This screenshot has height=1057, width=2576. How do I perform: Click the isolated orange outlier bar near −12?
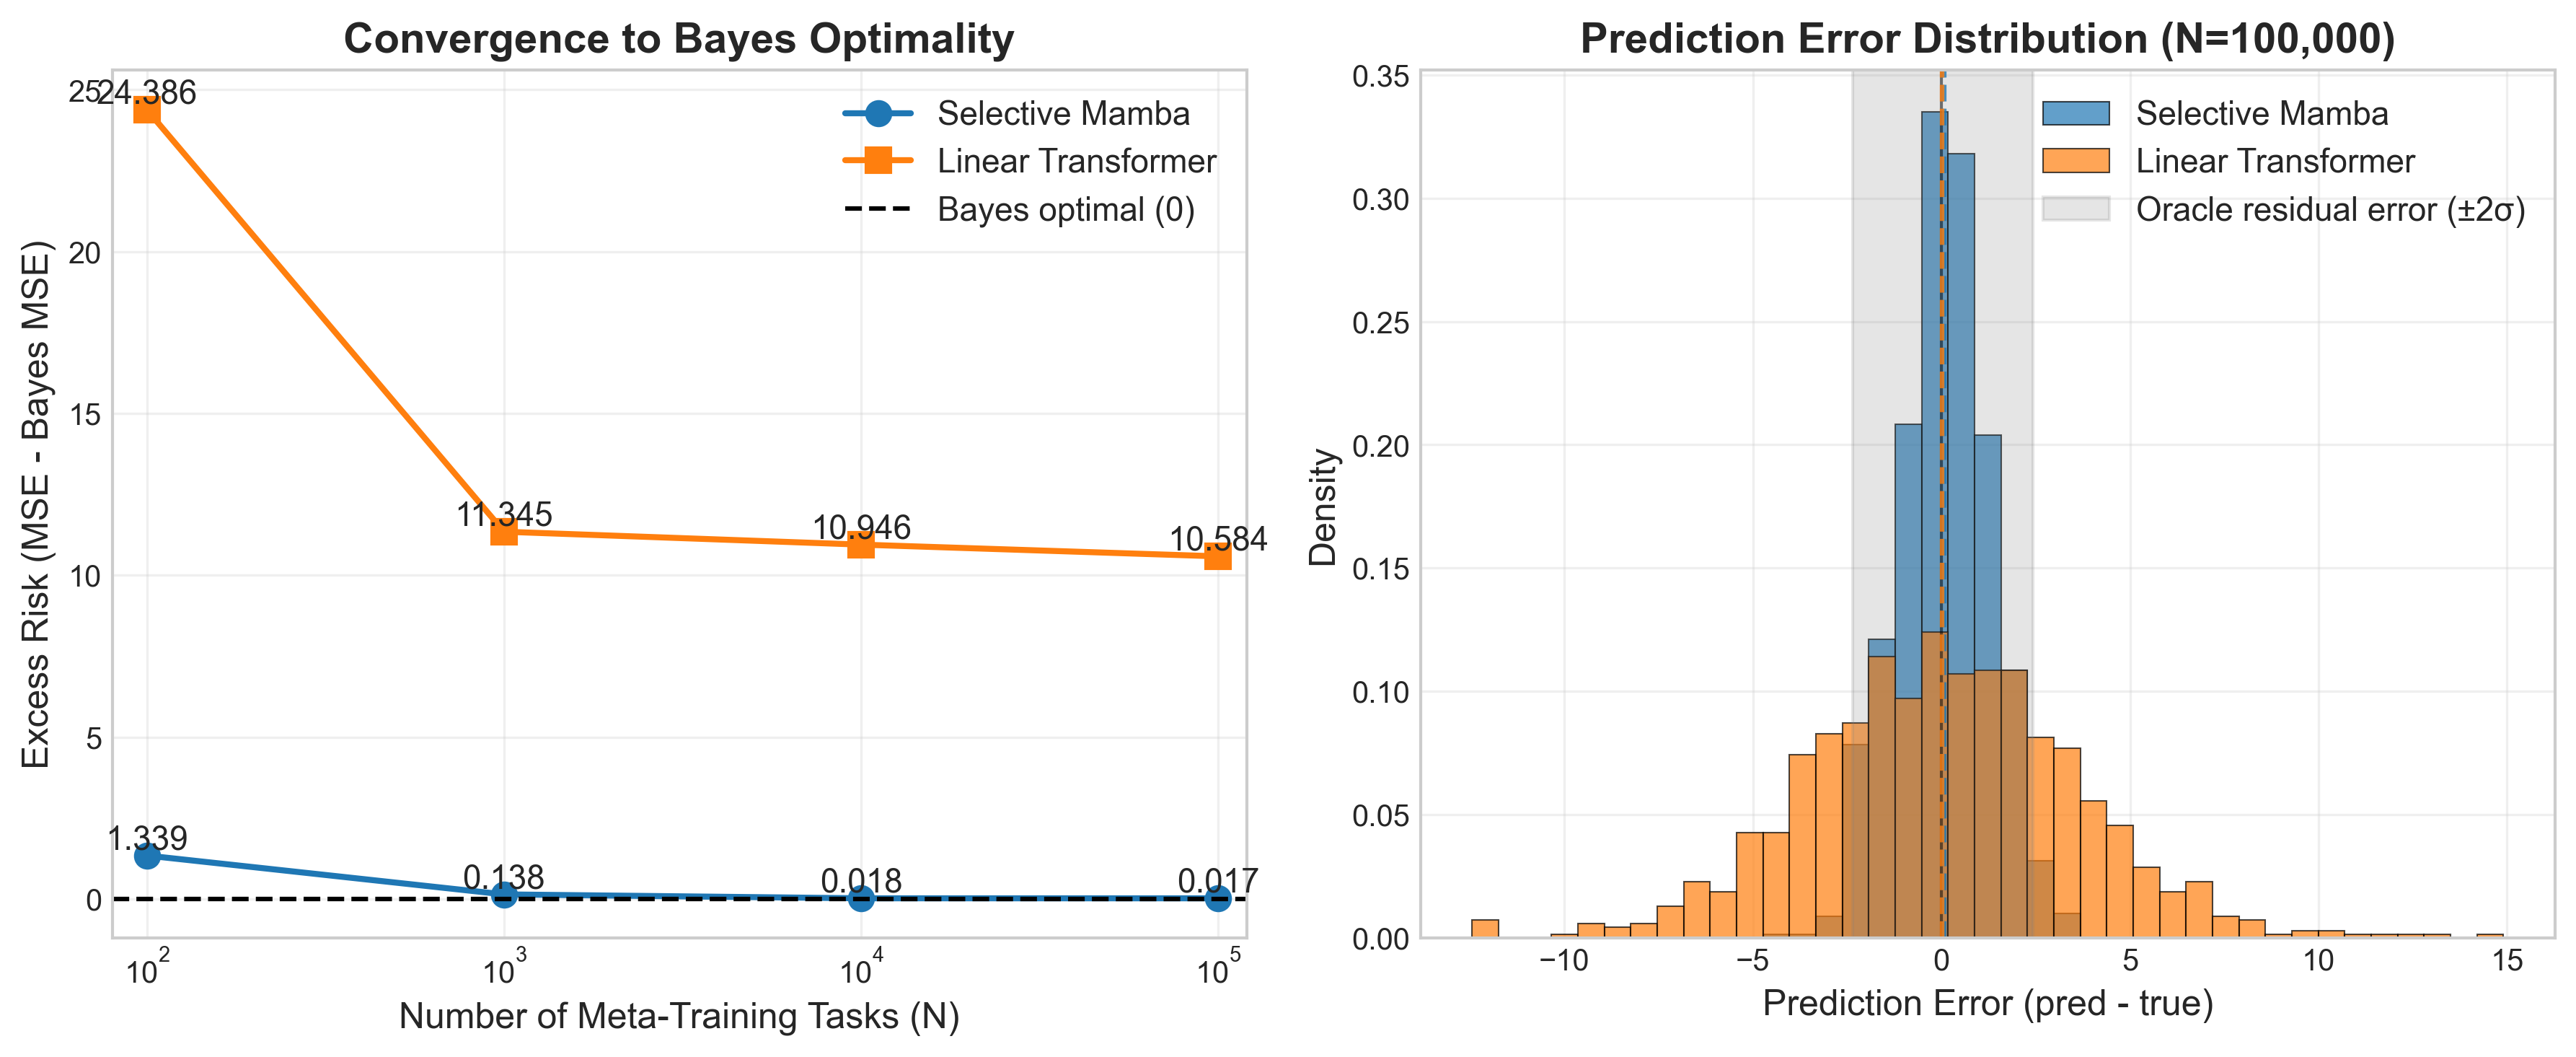coord(1485,929)
